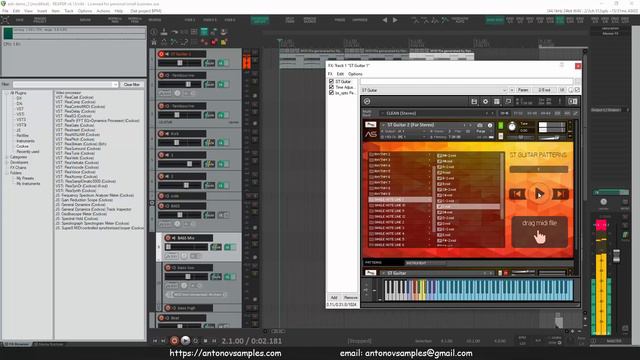640x360 pixels.
Task: Select Instruments in the FX browser tree
Action: tap(25, 141)
